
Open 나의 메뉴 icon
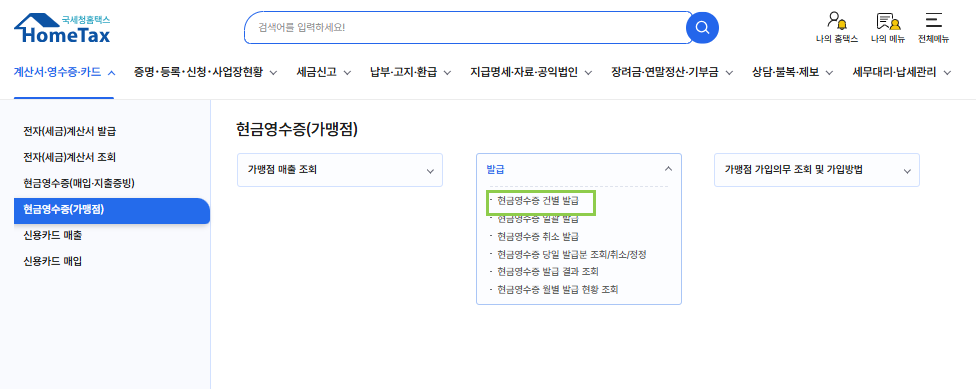888,28
